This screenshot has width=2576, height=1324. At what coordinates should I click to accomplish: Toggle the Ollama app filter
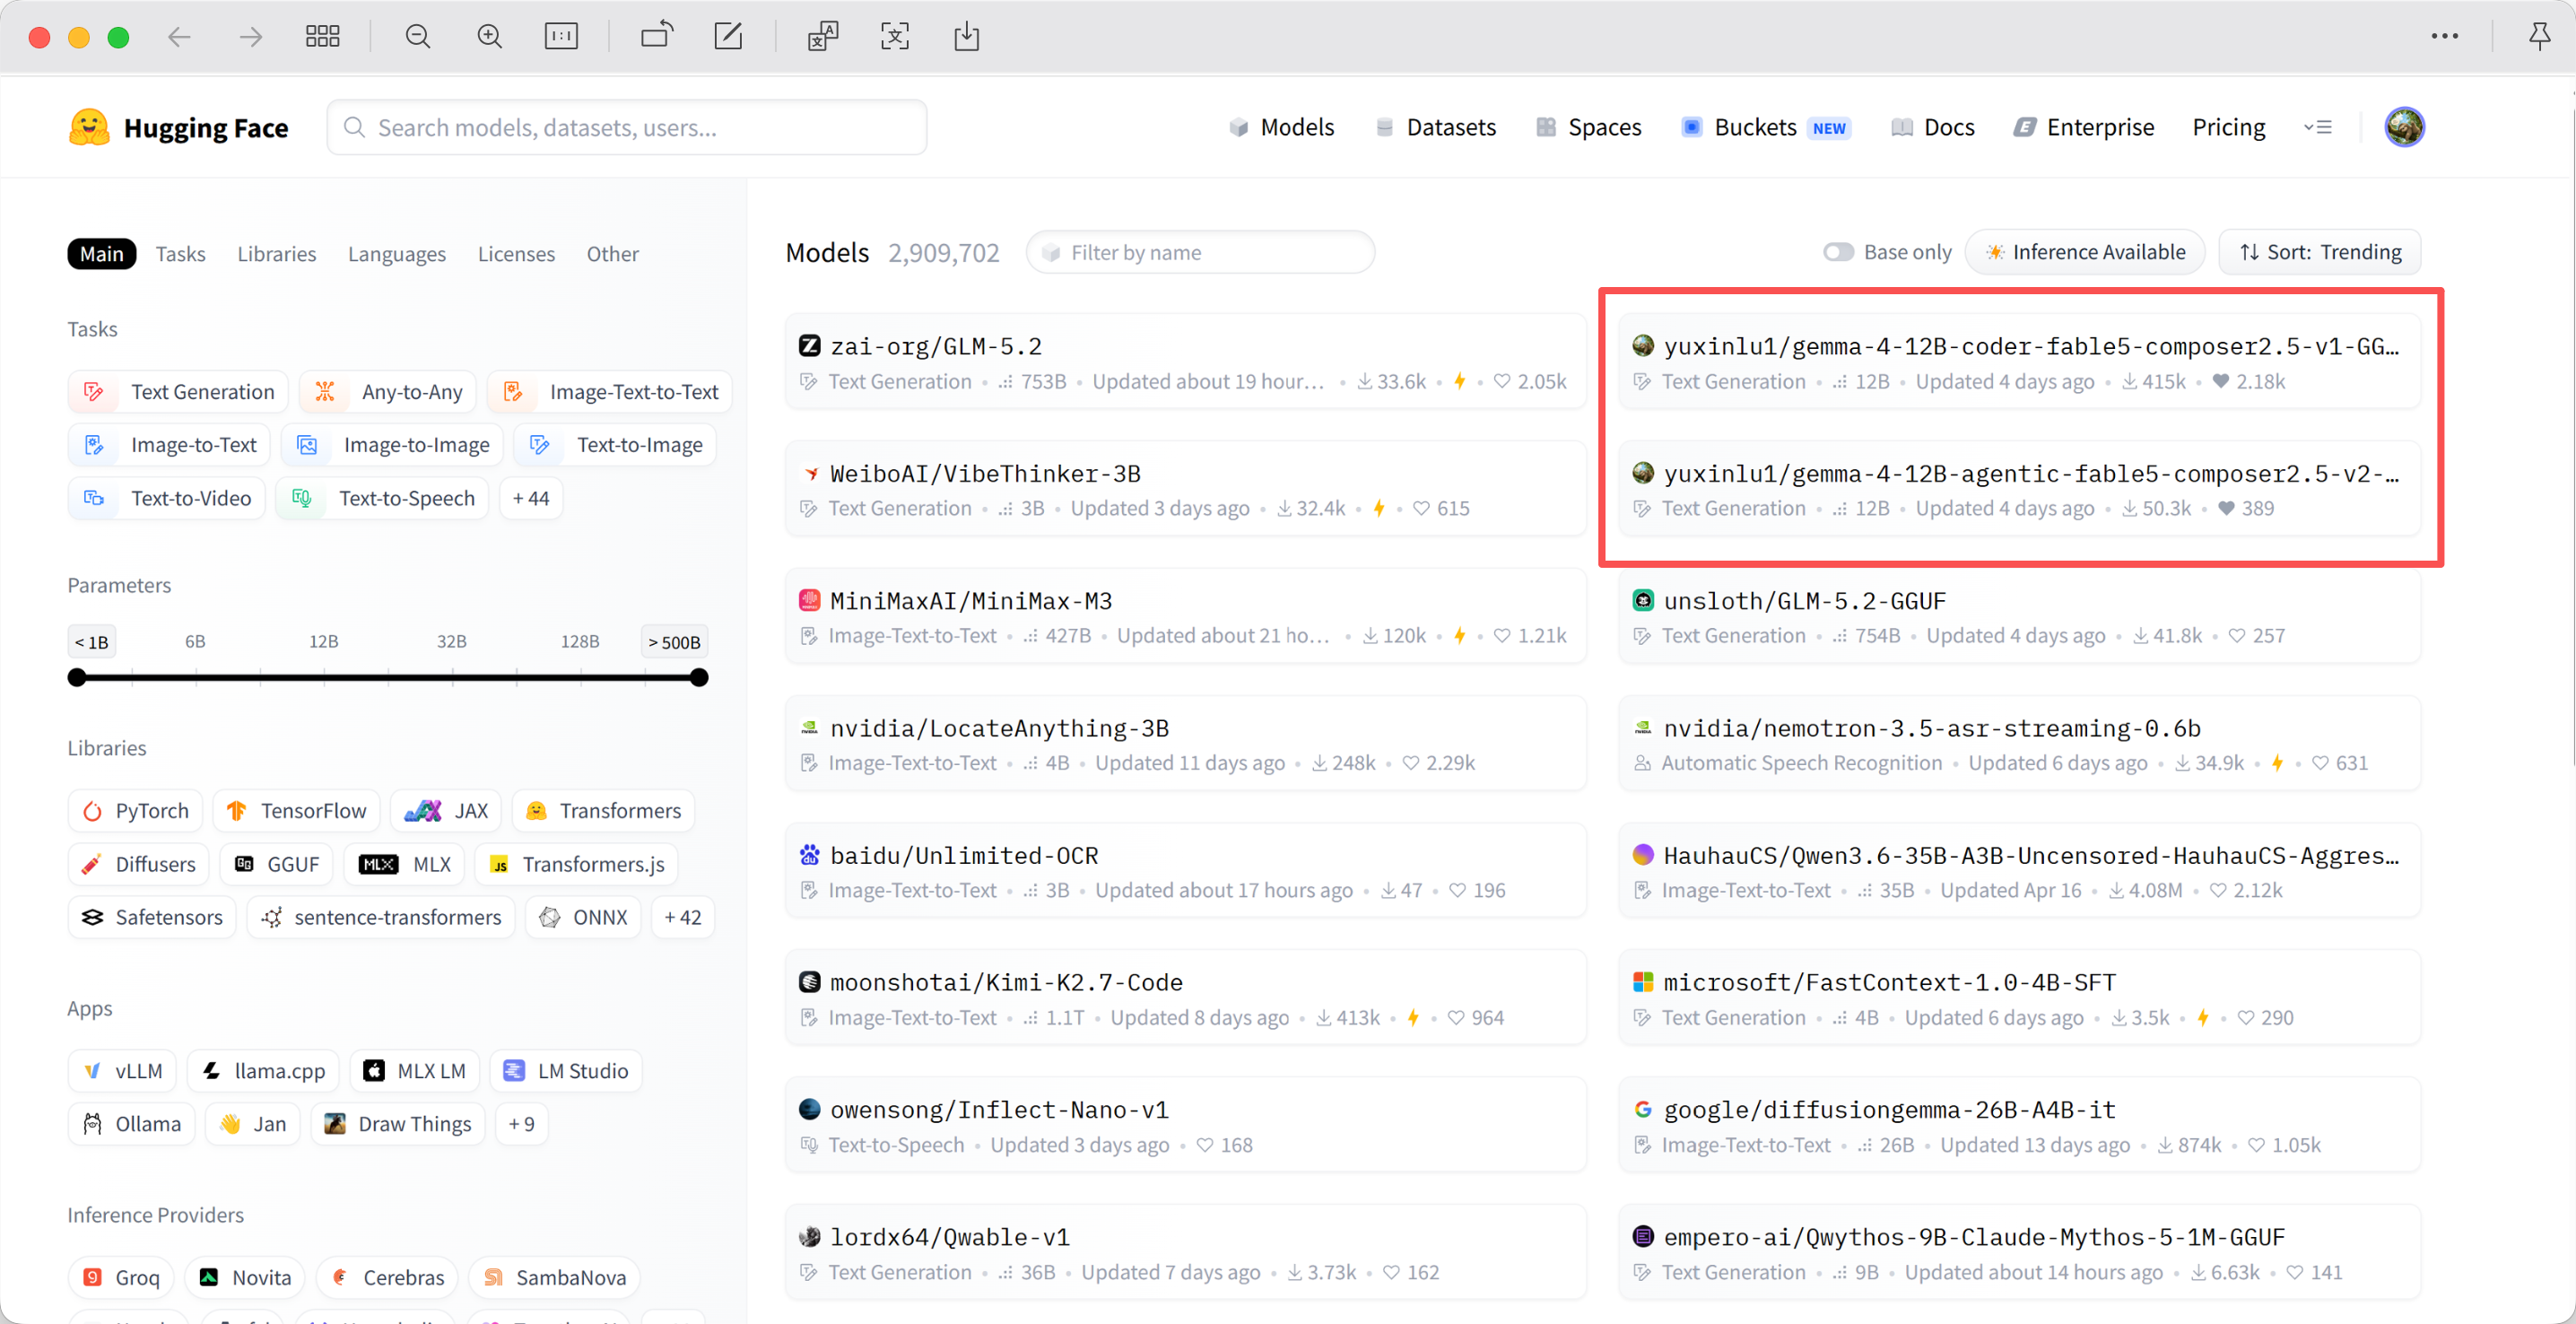[x=132, y=1123]
